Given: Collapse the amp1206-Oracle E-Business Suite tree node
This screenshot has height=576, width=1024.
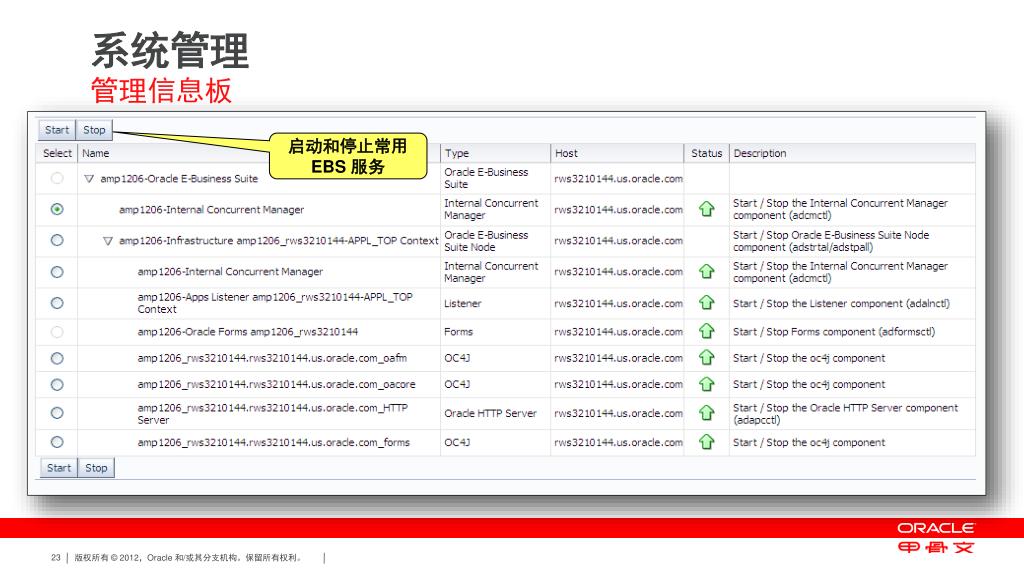Looking at the screenshot, I should pos(89,178).
